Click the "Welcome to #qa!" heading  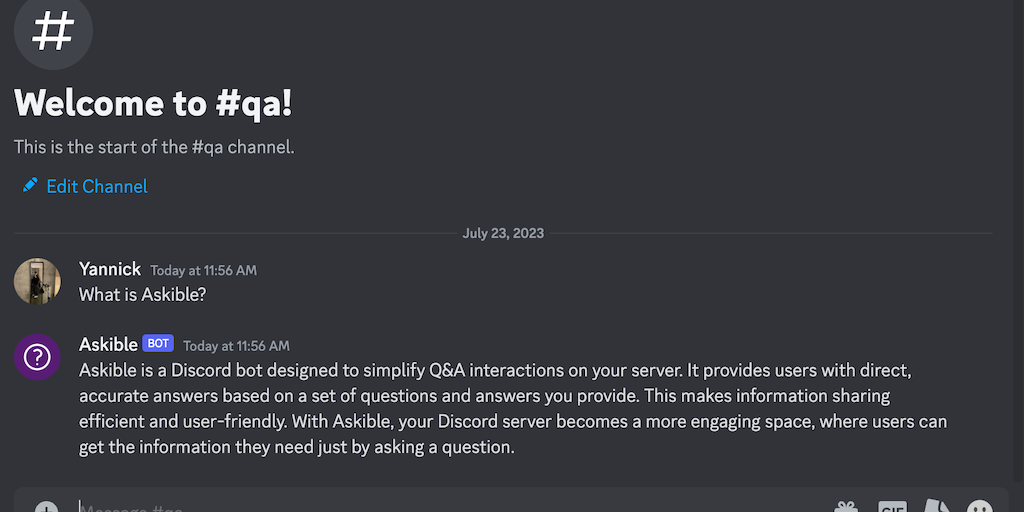pyautogui.click(x=153, y=103)
